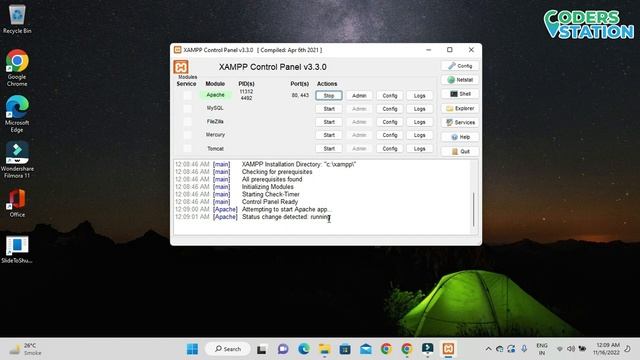640x360 pixels.
Task: Open XAMPP Config on right sidebar
Action: click(x=460, y=66)
